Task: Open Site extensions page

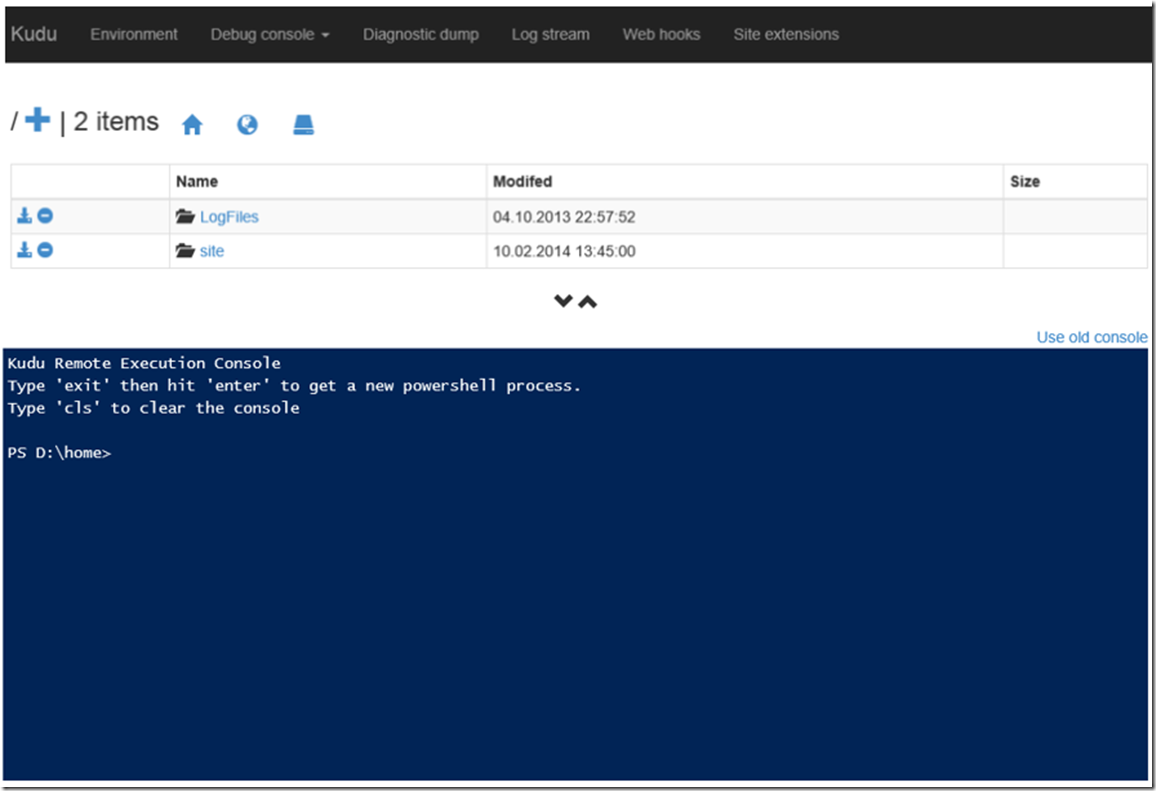Action: (786, 35)
